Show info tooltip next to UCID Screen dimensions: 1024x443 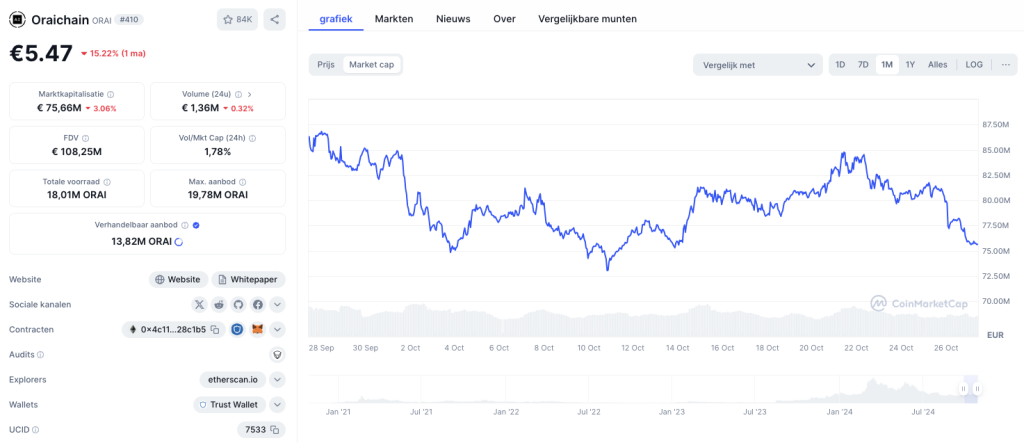pos(35,430)
